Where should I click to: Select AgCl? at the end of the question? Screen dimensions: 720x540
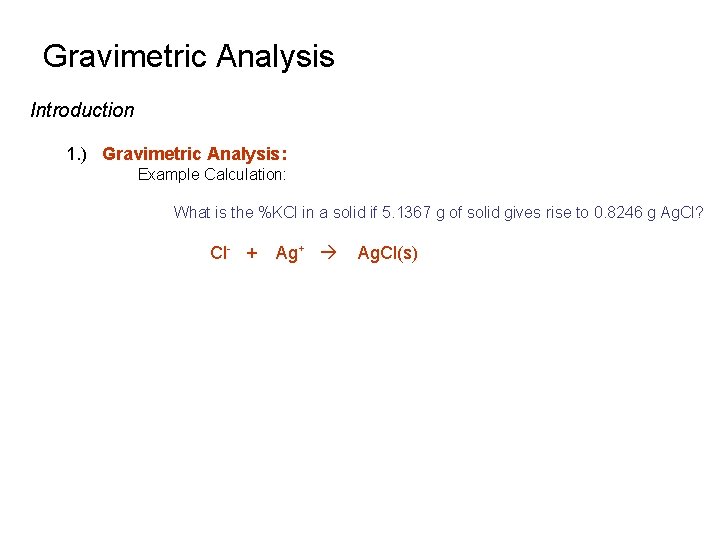click(682, 213)
